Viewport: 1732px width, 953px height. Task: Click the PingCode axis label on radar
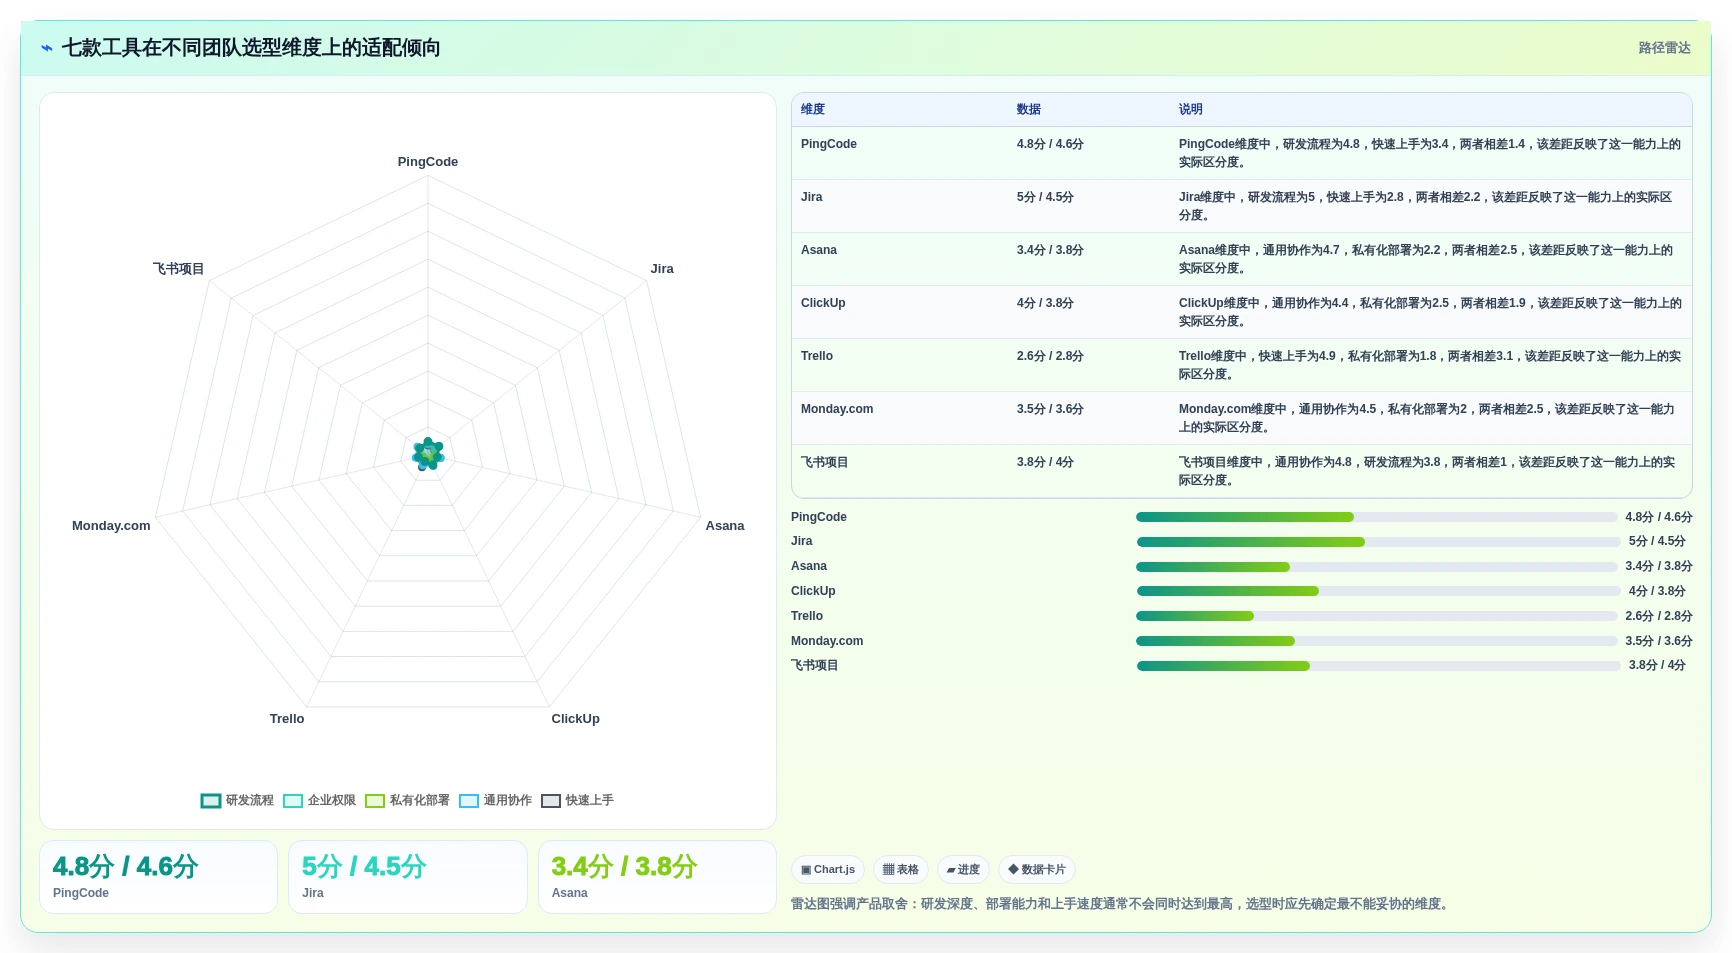pyautogui.click(x=428, y=162)
